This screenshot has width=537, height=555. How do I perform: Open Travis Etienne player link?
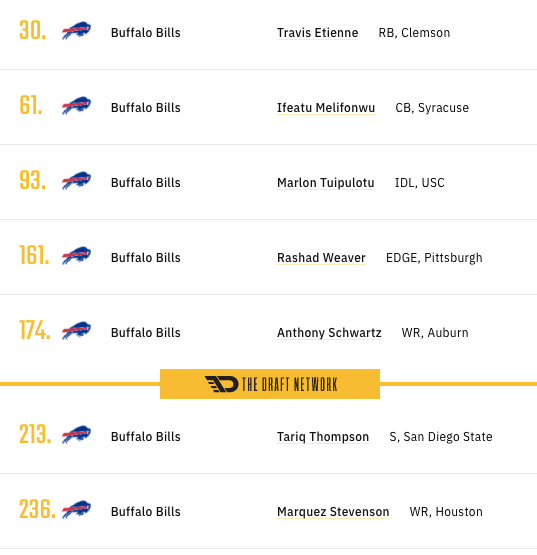pos(318,33)
